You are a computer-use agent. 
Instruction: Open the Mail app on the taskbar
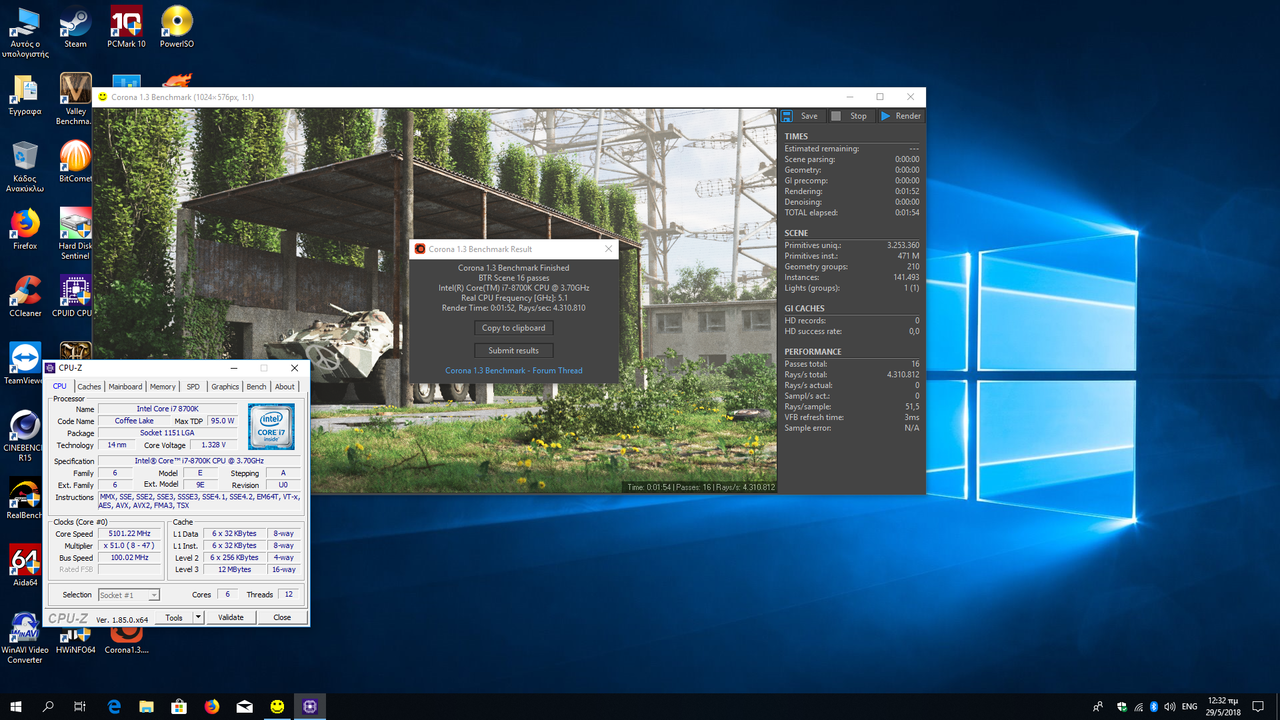(x=244, y=706)
